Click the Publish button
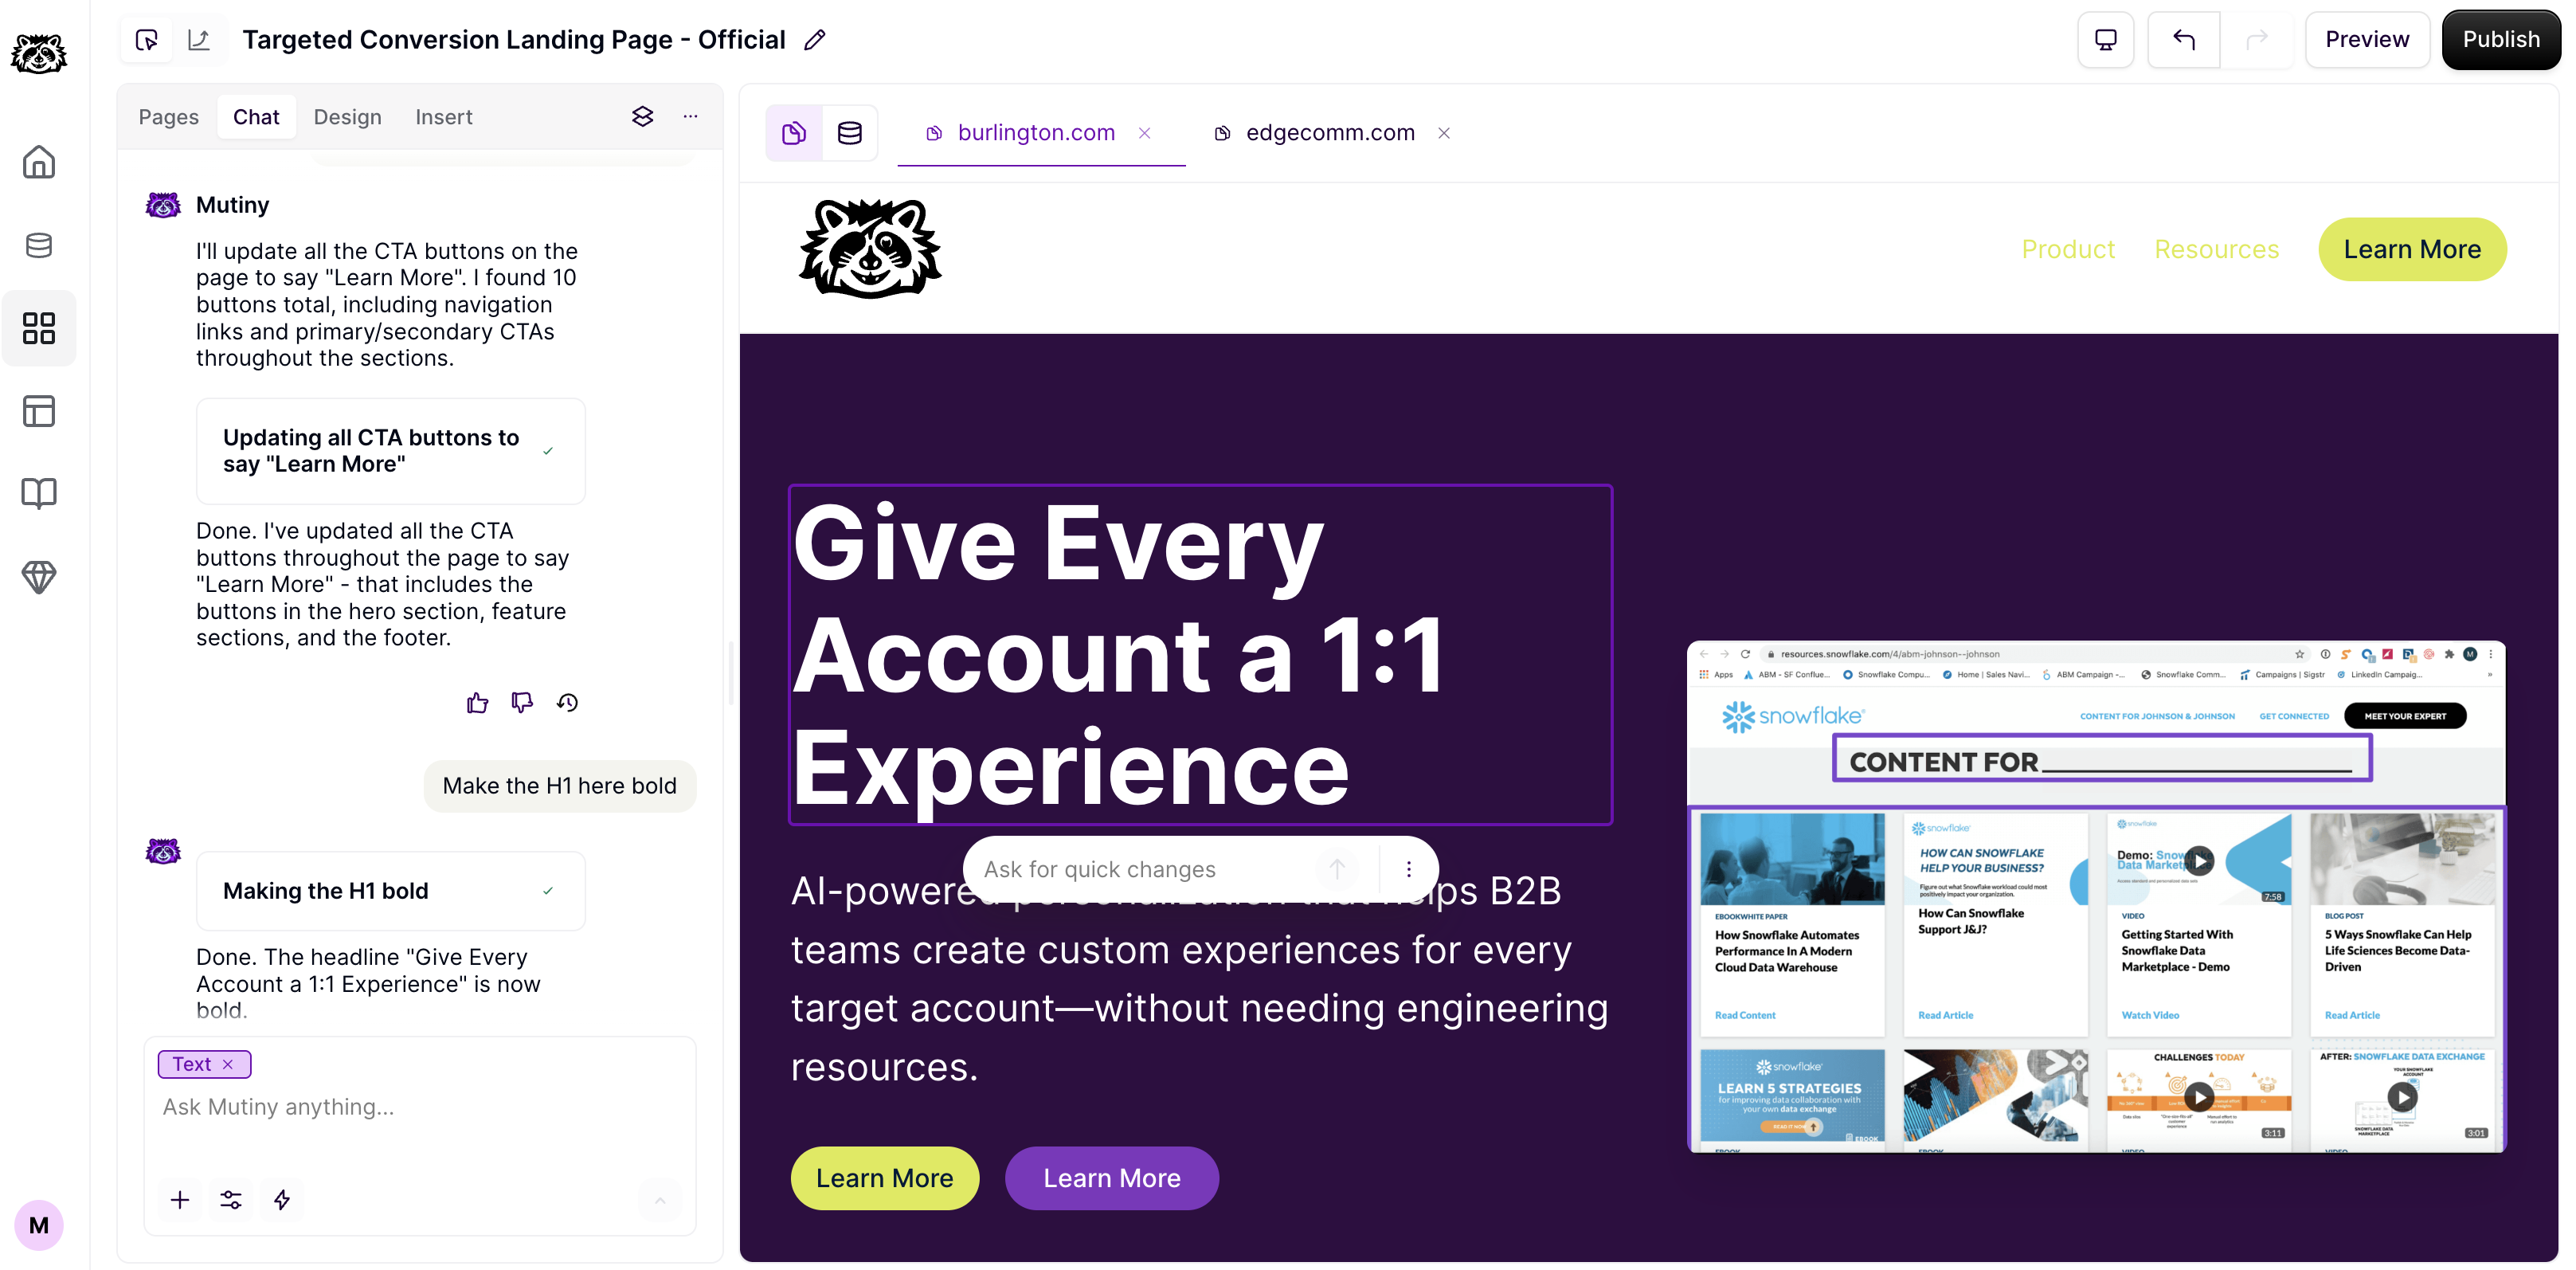Image resolution: width=2576 pixels, height=1270 pixels. pyautogui.click(x=2501, y=40)
